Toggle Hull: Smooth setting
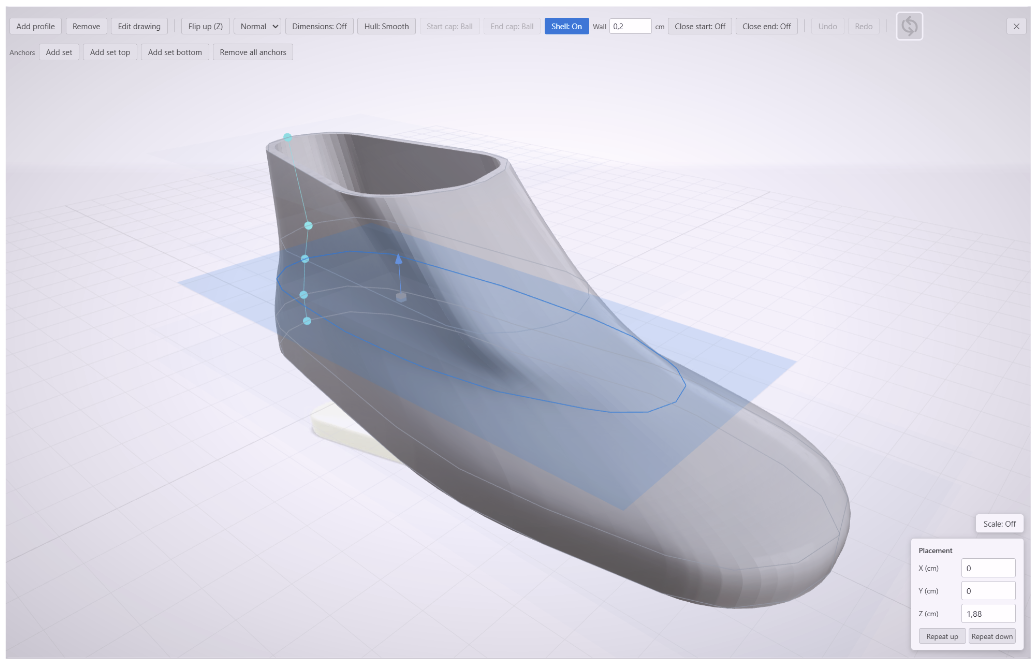Image resolution: width=1035 pixels, height=662 pixels. [x=386, y=26]
